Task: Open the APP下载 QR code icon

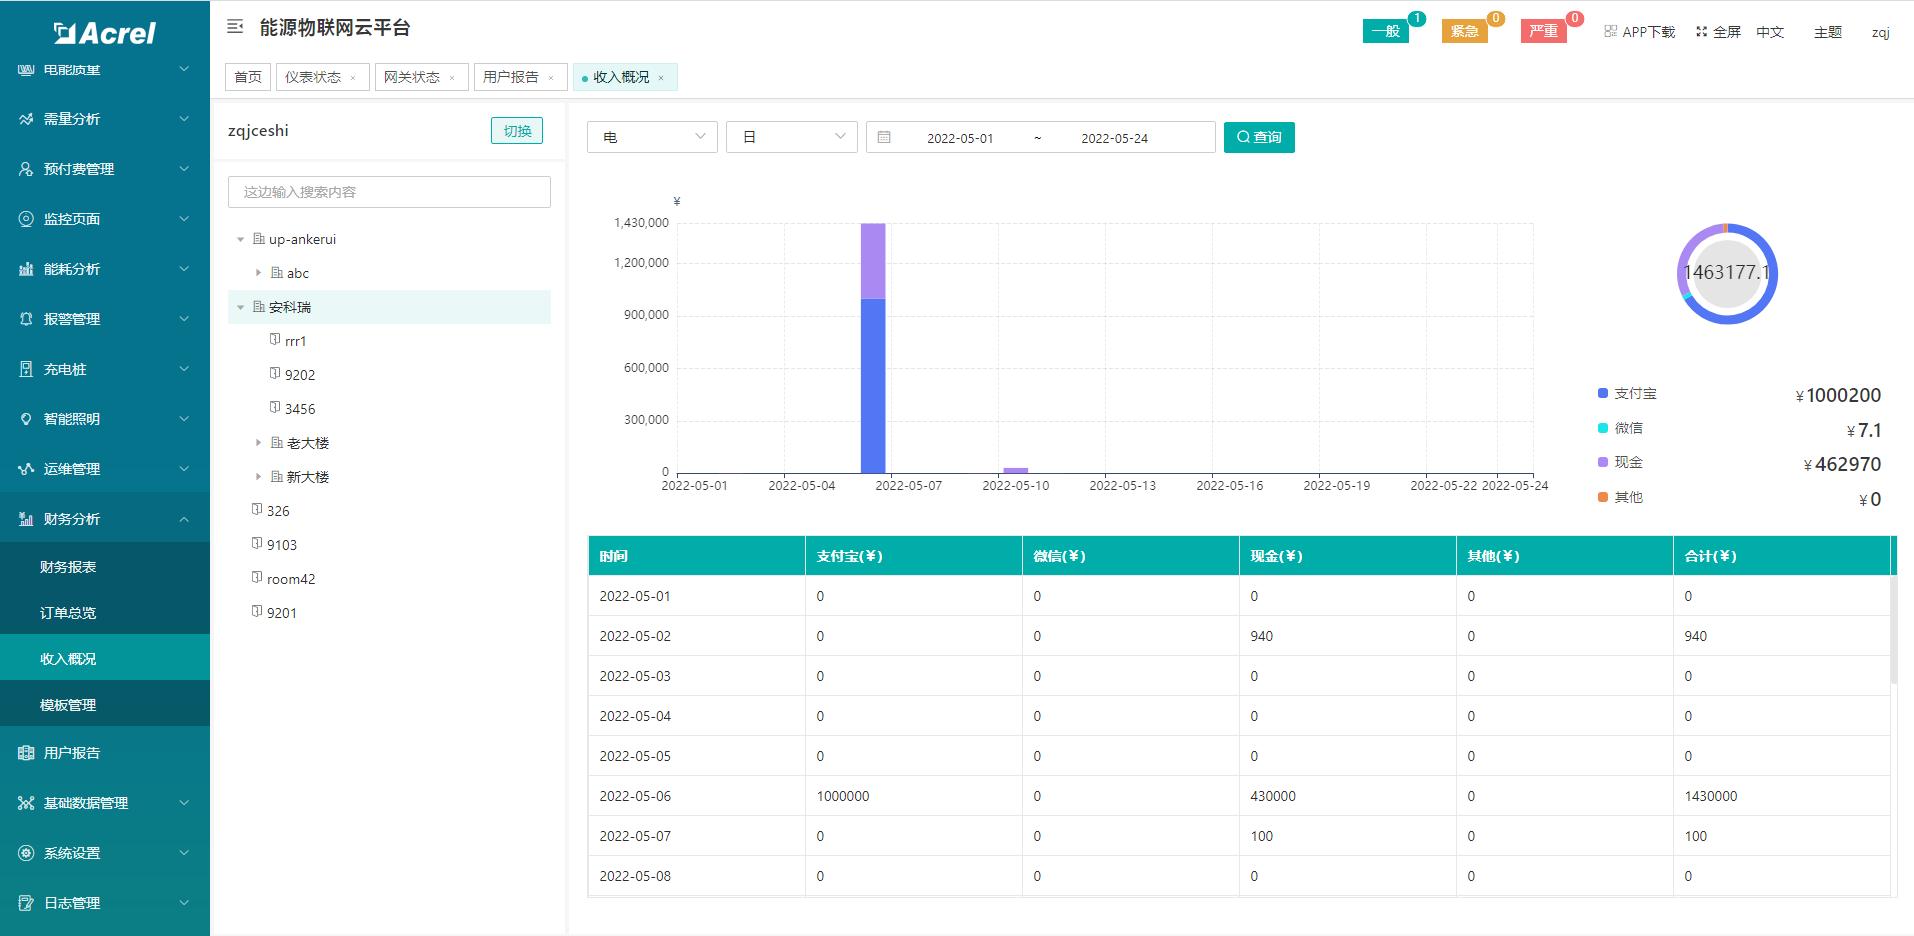Action: point(1608,31)
